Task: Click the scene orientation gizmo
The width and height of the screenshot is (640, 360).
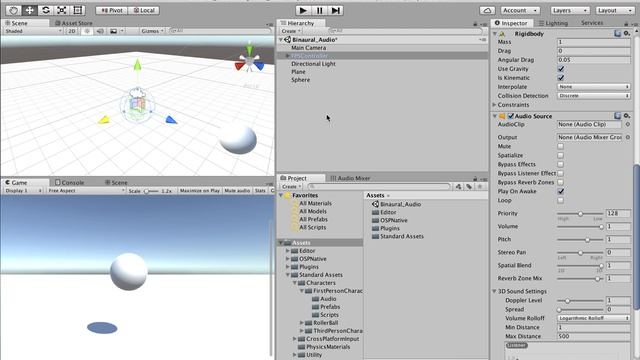Action: (x=249, y=61)
